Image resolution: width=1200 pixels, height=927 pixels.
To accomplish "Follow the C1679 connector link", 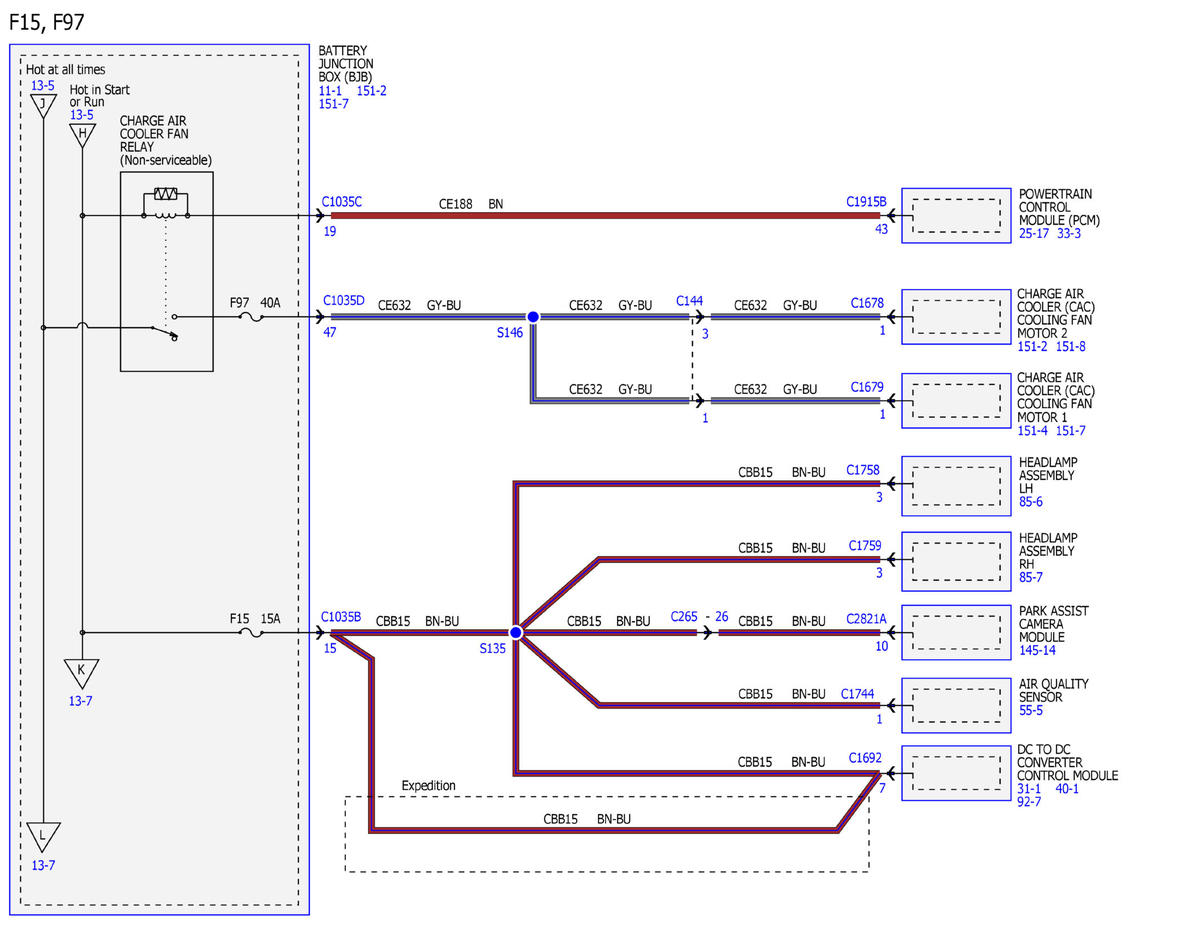I will click(x=867, y=387).
